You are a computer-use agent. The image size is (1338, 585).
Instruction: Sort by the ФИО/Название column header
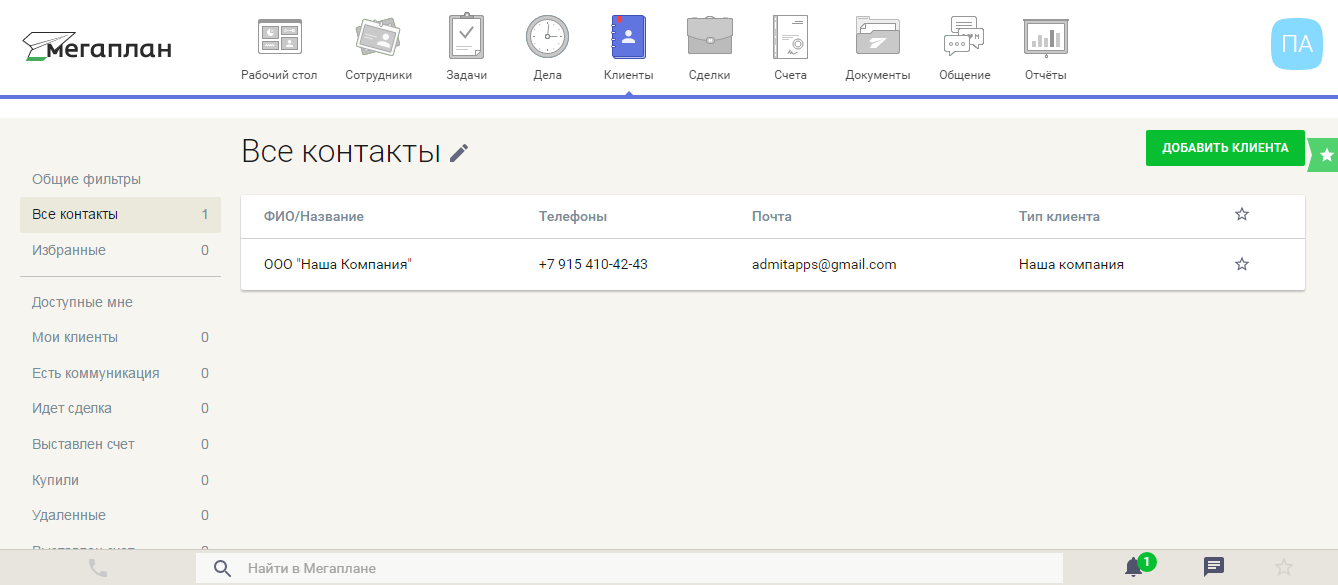pos(314,216)
